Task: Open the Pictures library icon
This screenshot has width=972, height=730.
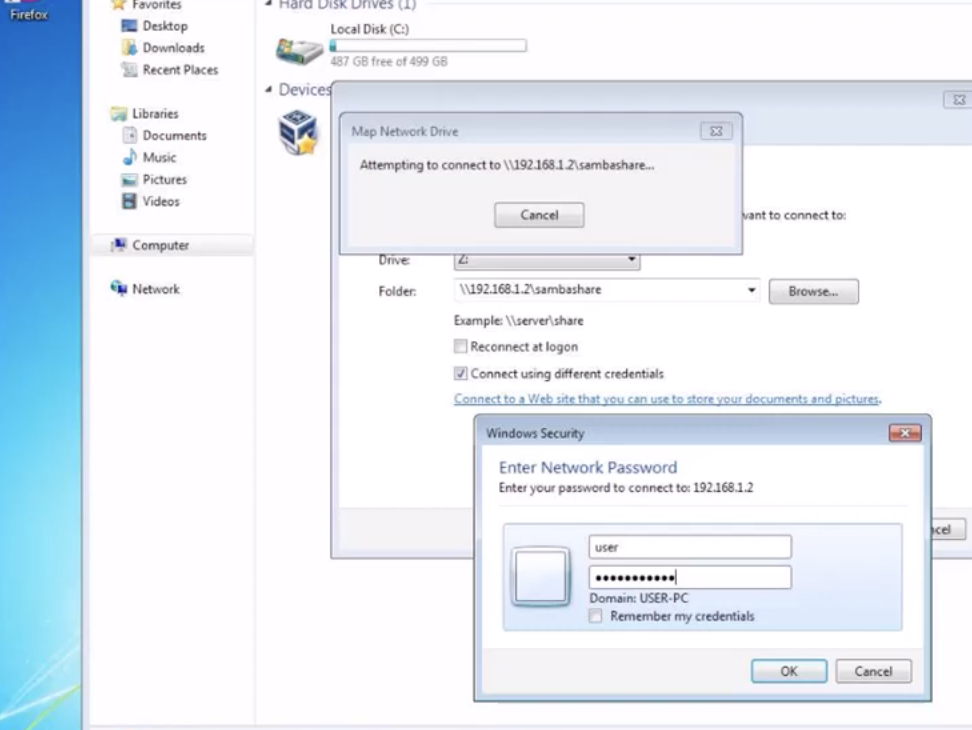Action: tap(129, 180)
